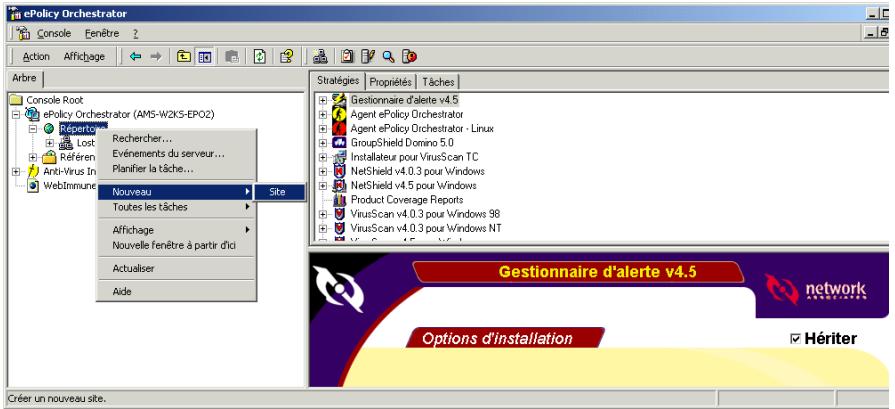Click the magnifying glass search icon

click(389, 56)
